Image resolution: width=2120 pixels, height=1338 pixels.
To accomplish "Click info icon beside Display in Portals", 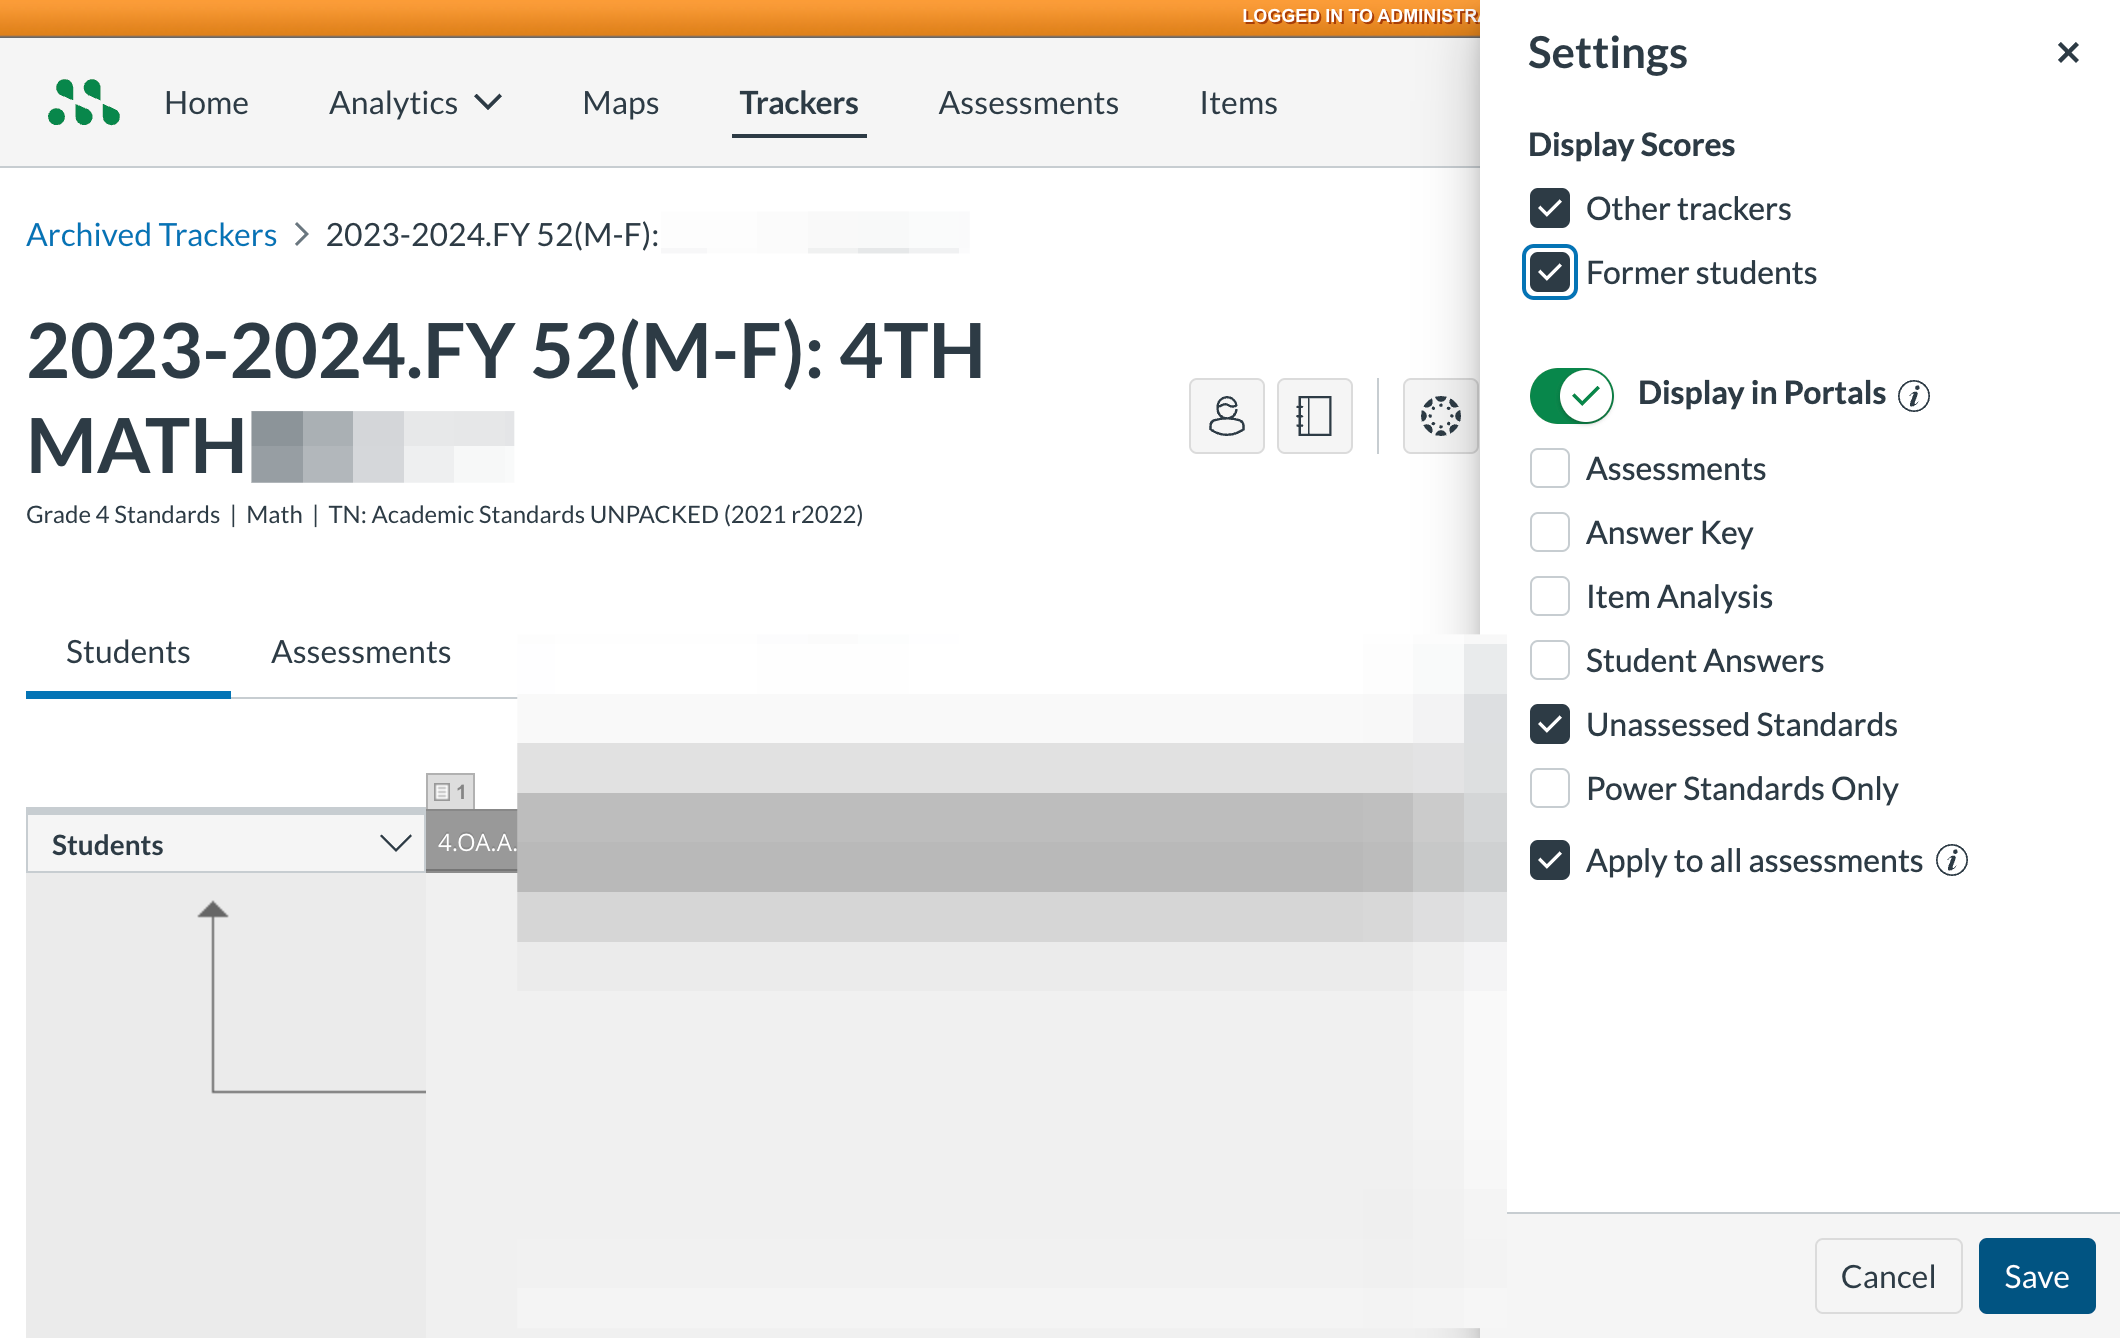I will [x=1914, y=395].
